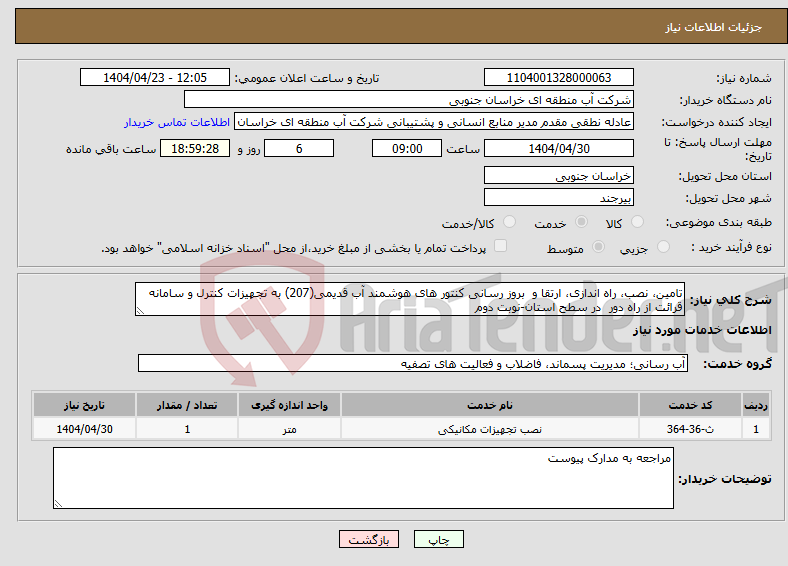Image resolution: width=788 pixels, height=566 pixels.
Task: Click the بازگشت back button
Action: (x=369, y=539)
